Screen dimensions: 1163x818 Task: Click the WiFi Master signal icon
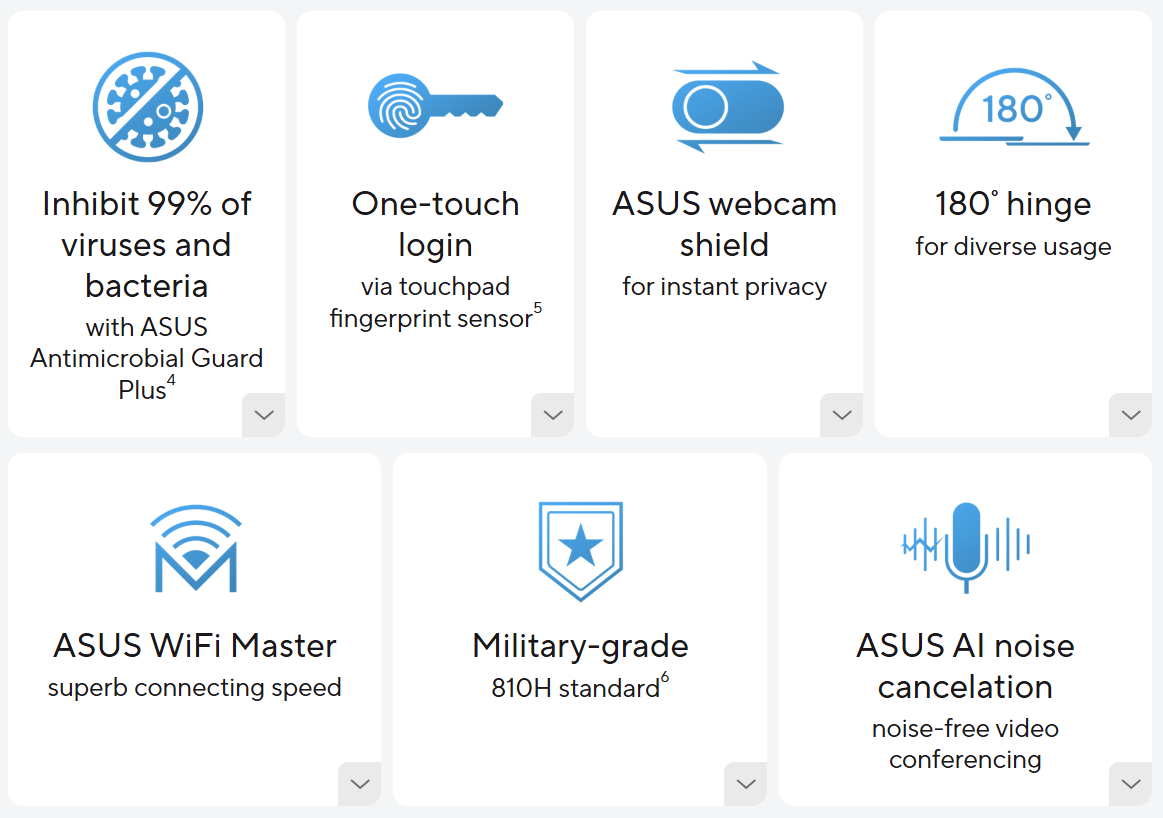pos(196,548)
